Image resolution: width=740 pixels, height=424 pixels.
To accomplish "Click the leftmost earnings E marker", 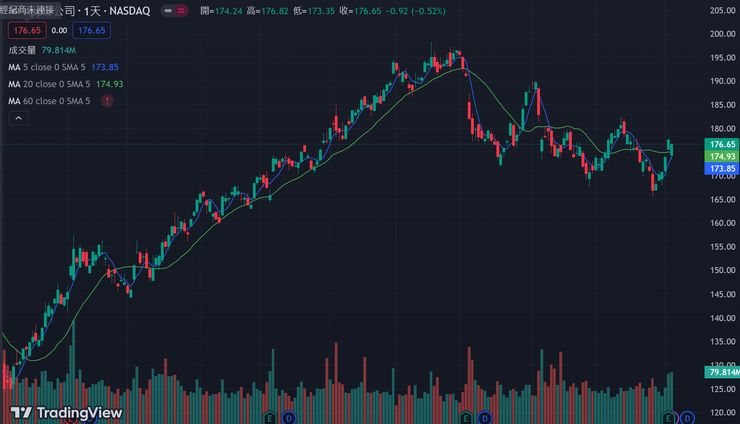I will pos(268,416).
